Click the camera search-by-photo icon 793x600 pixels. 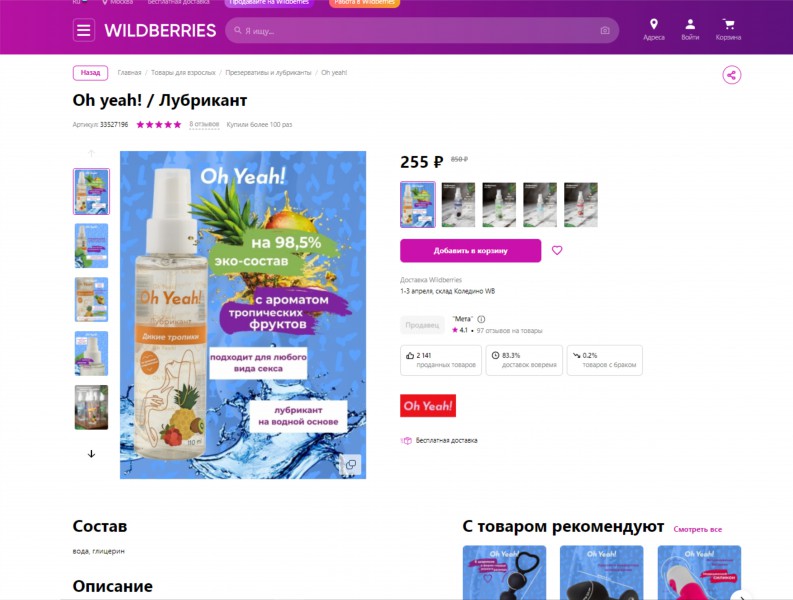point(605,31)
